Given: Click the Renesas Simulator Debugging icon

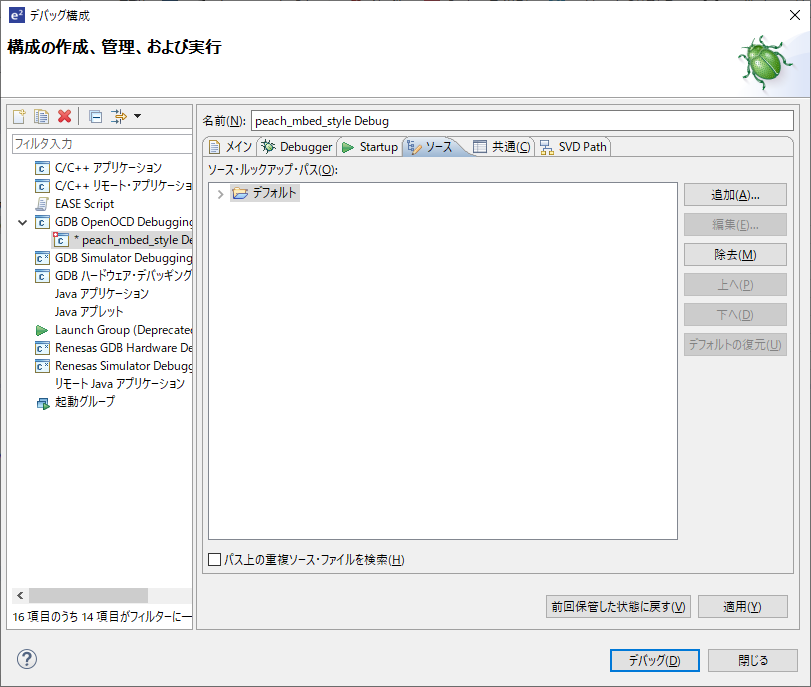Looking at the screenshot, I should [x=42, y=366].
